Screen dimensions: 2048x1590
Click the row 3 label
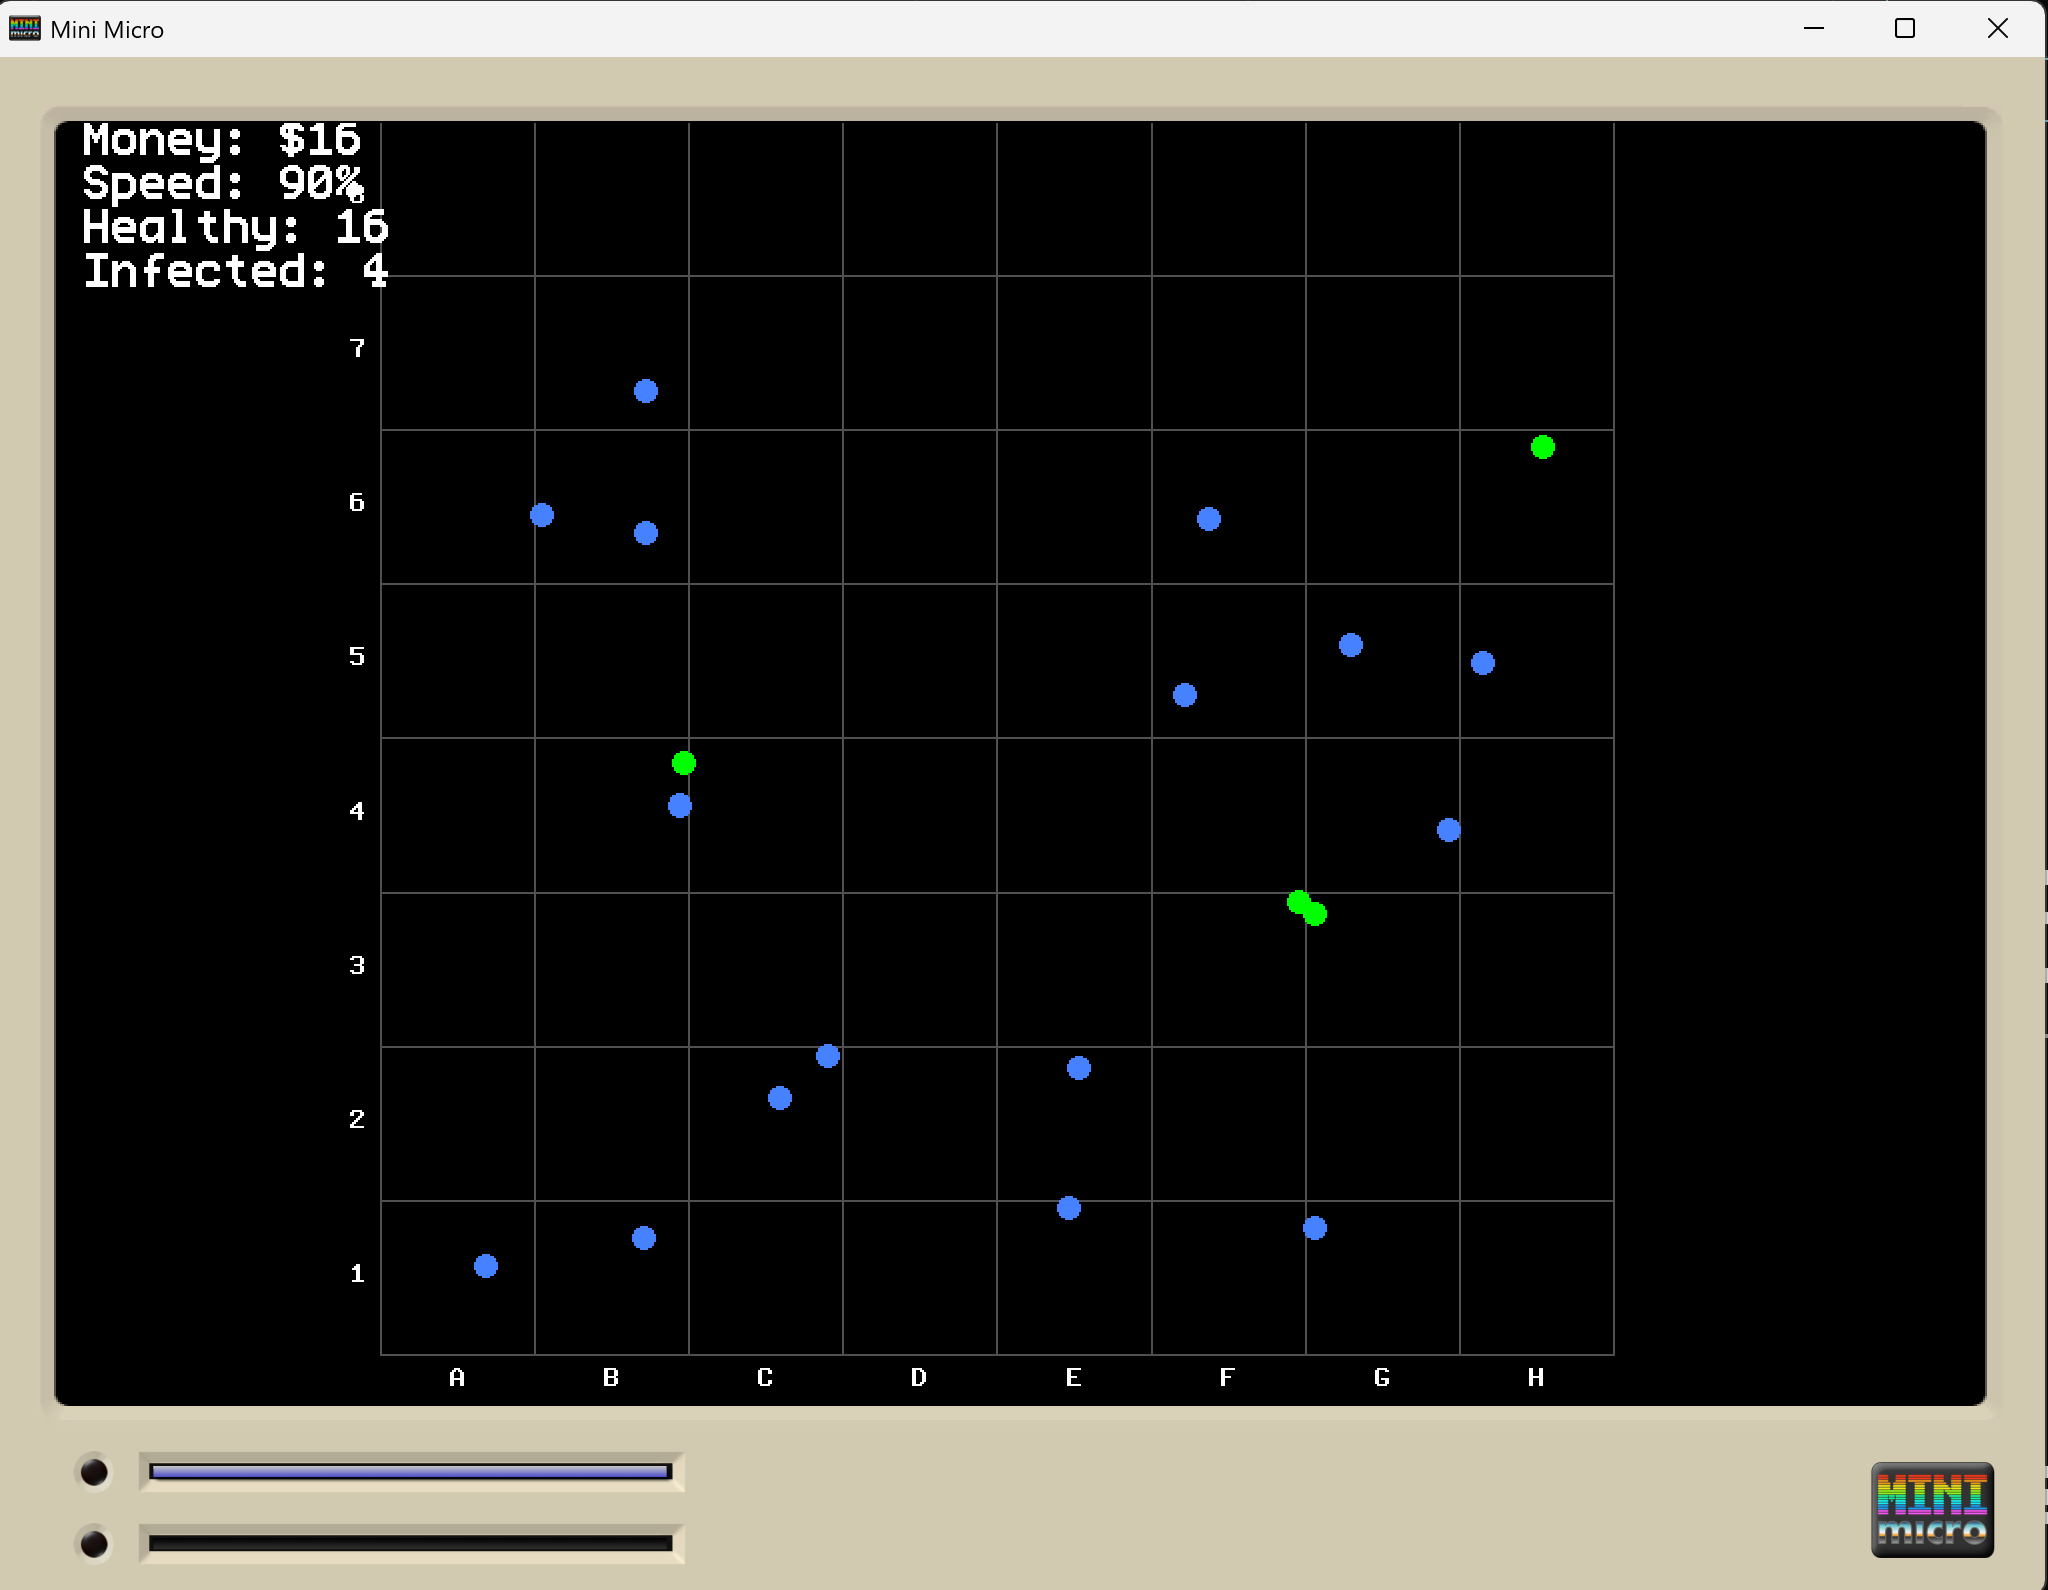[357, 966]
